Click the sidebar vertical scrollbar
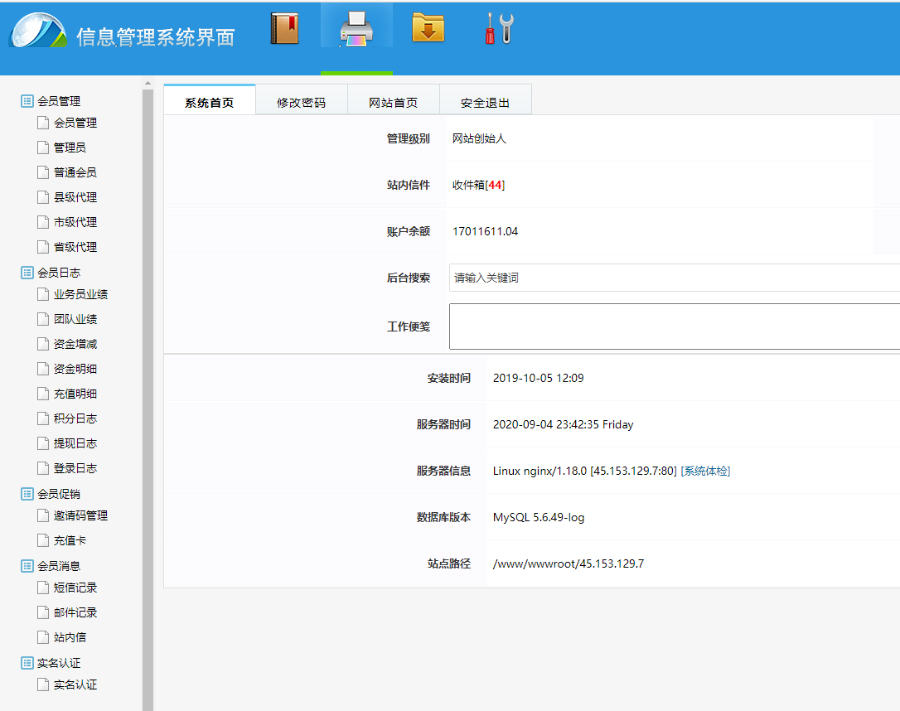 [x=148, y=400]
